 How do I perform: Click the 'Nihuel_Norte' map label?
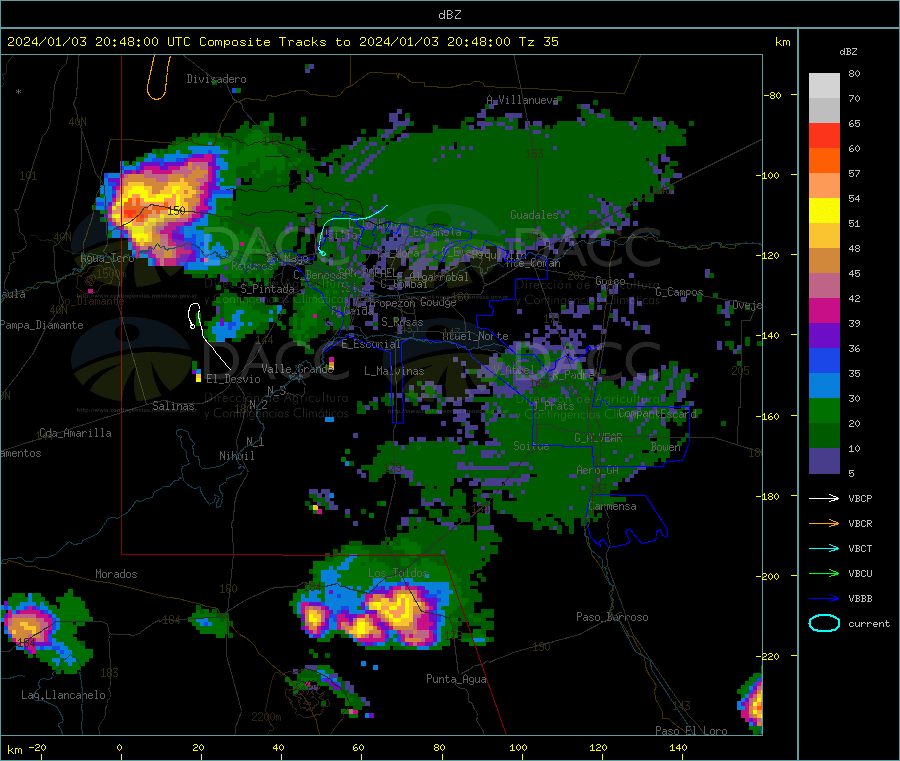point(475,336)
